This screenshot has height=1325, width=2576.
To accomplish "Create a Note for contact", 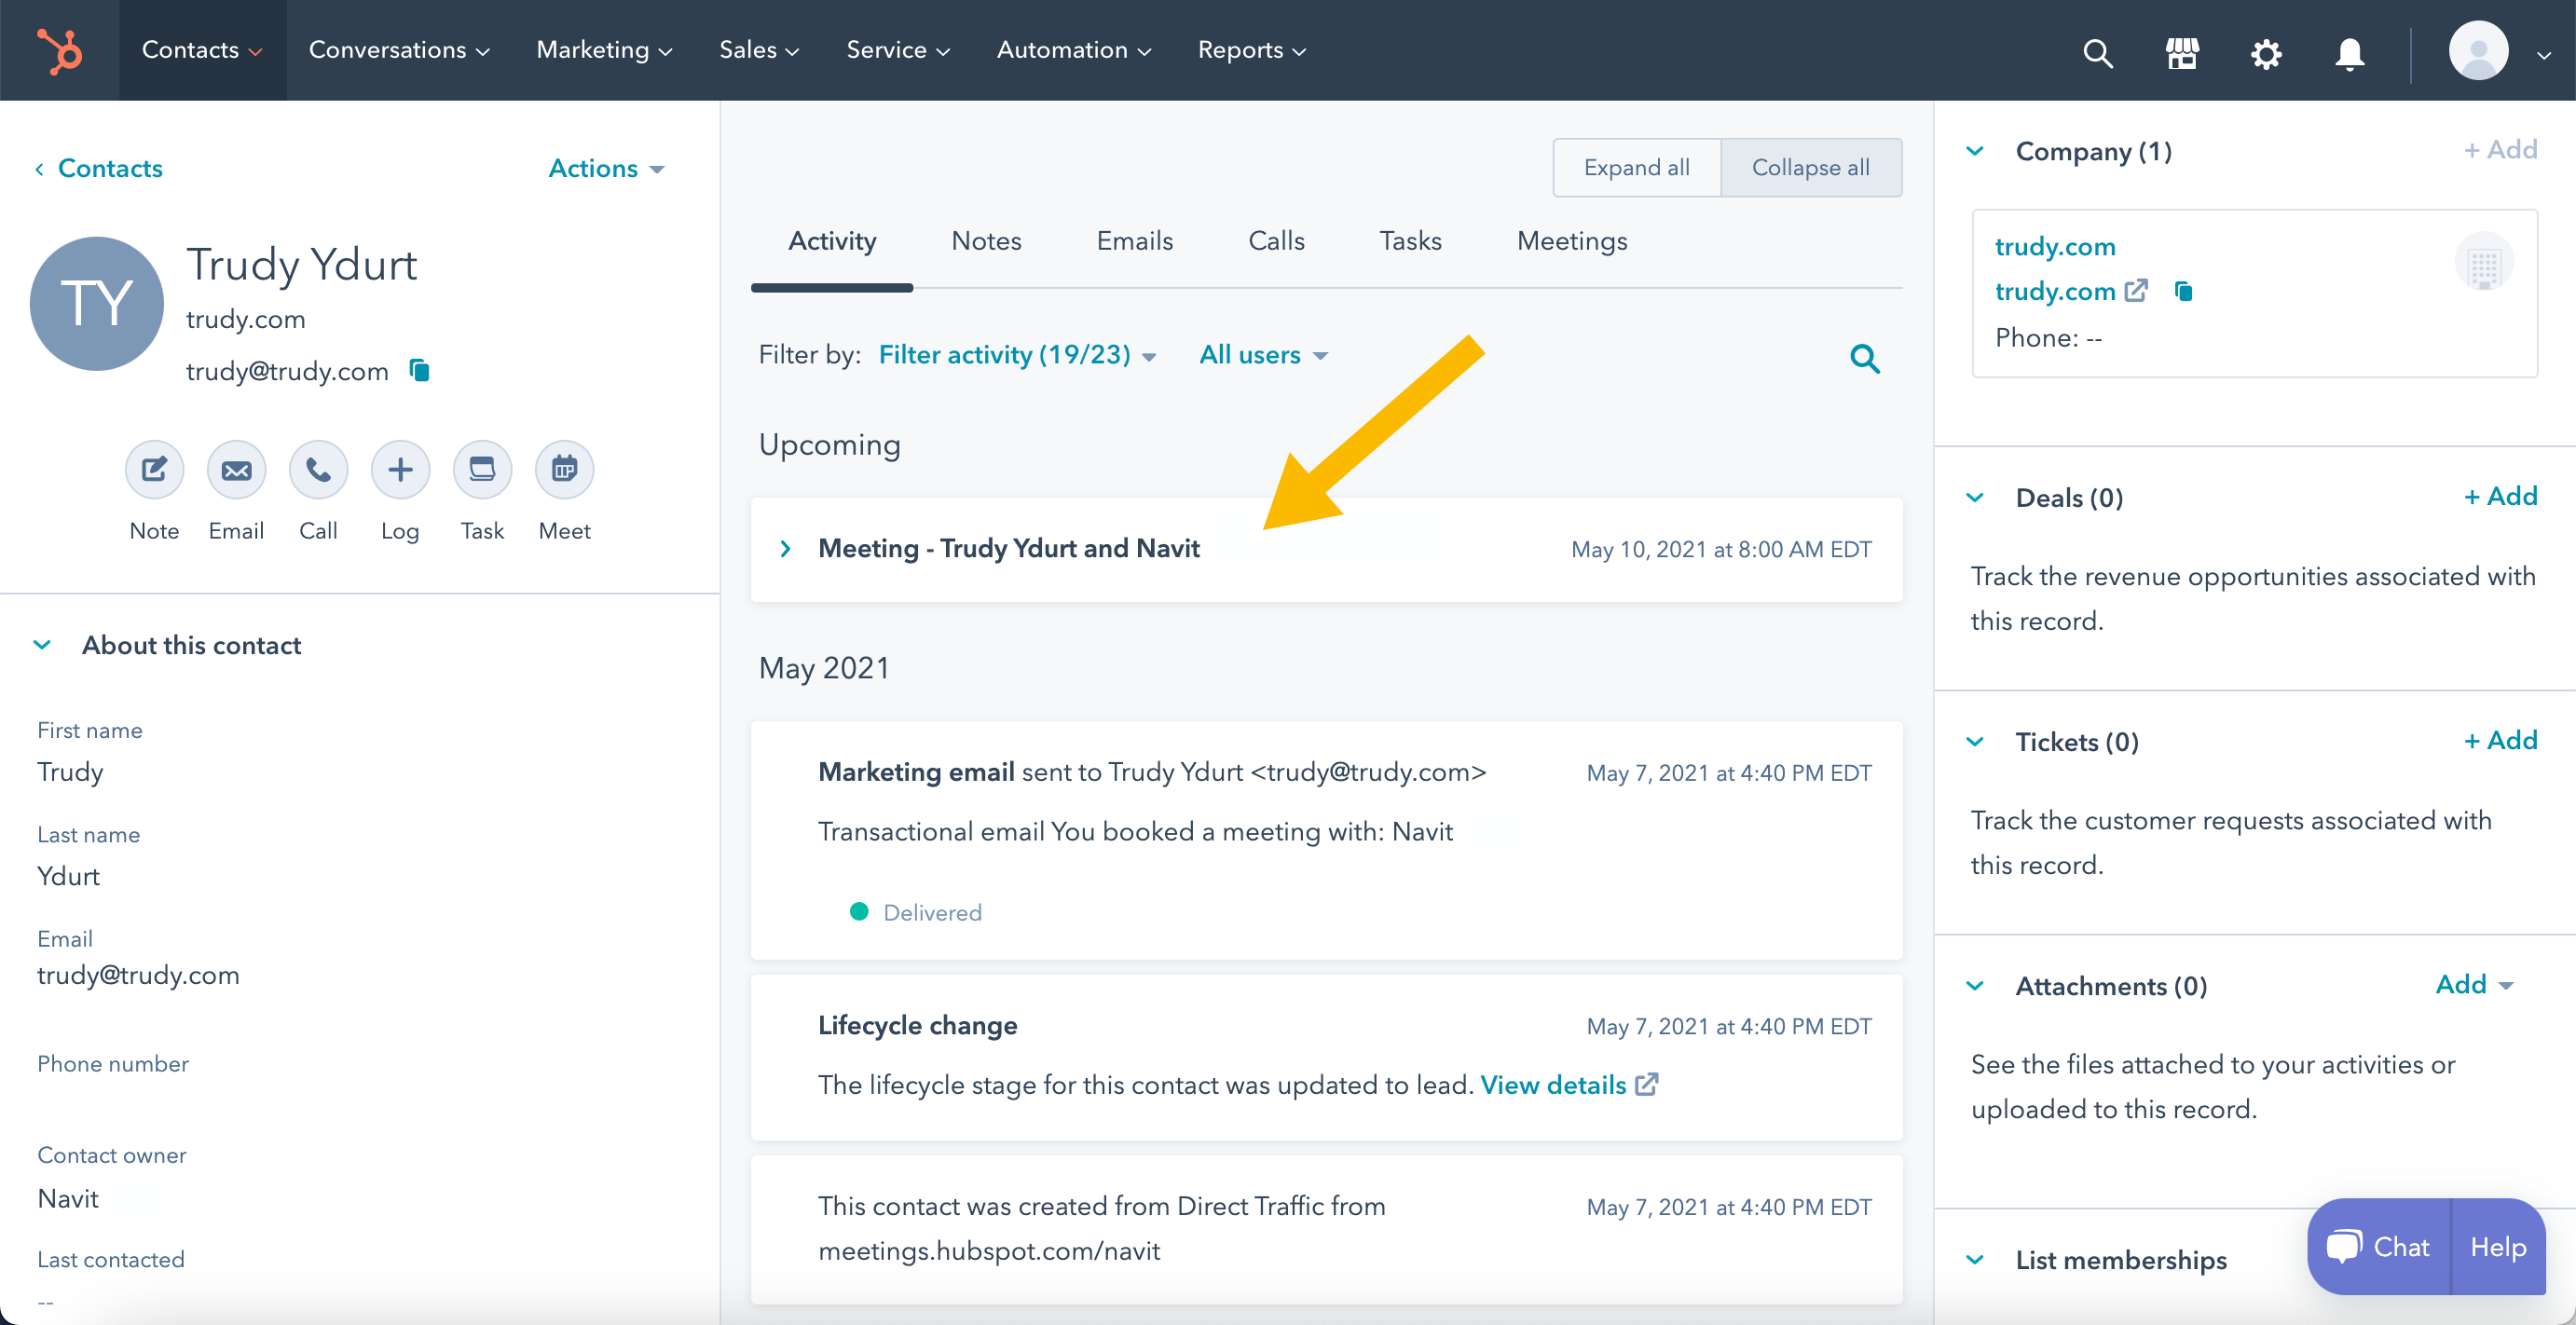I will tap(154, 469).
